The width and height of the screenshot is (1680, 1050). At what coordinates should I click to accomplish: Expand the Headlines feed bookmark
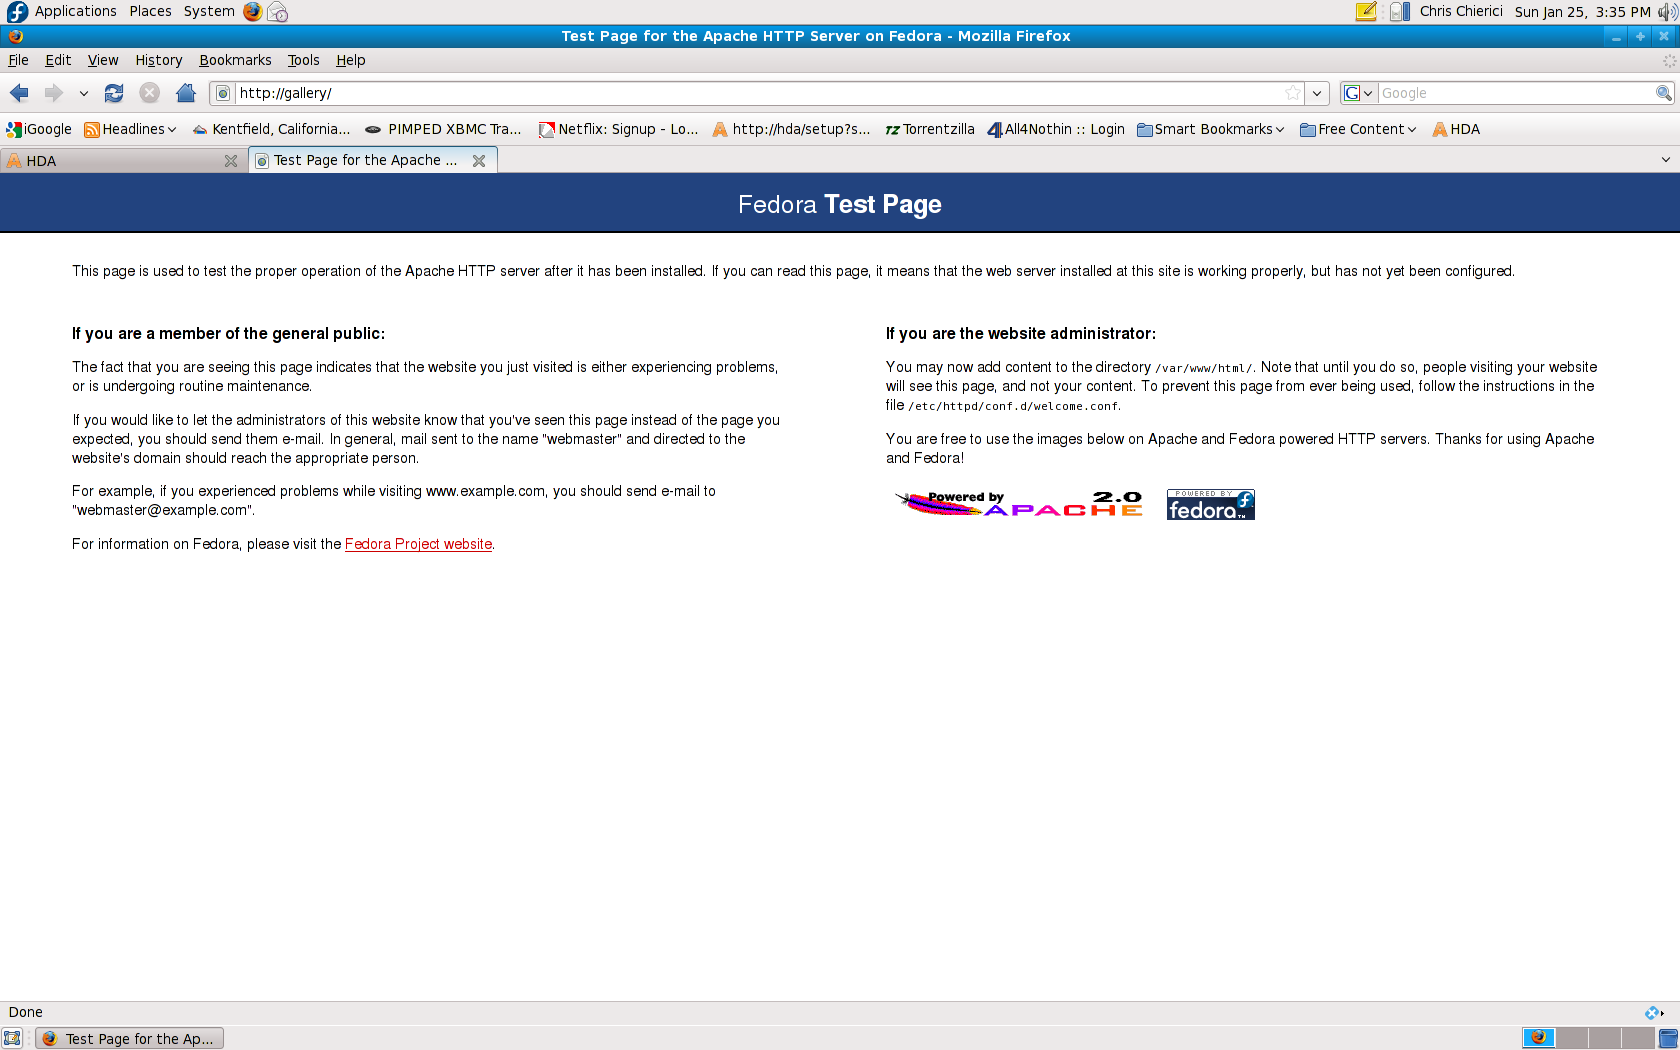130,129
